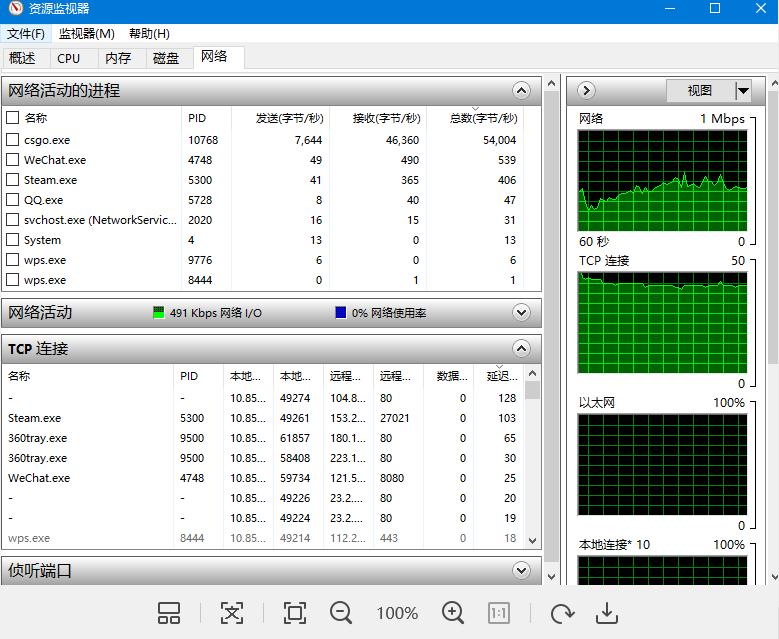Screen dimensions: 779x639
Task: Click the 1:1 actual size icon
Action: tap(499, 613)
